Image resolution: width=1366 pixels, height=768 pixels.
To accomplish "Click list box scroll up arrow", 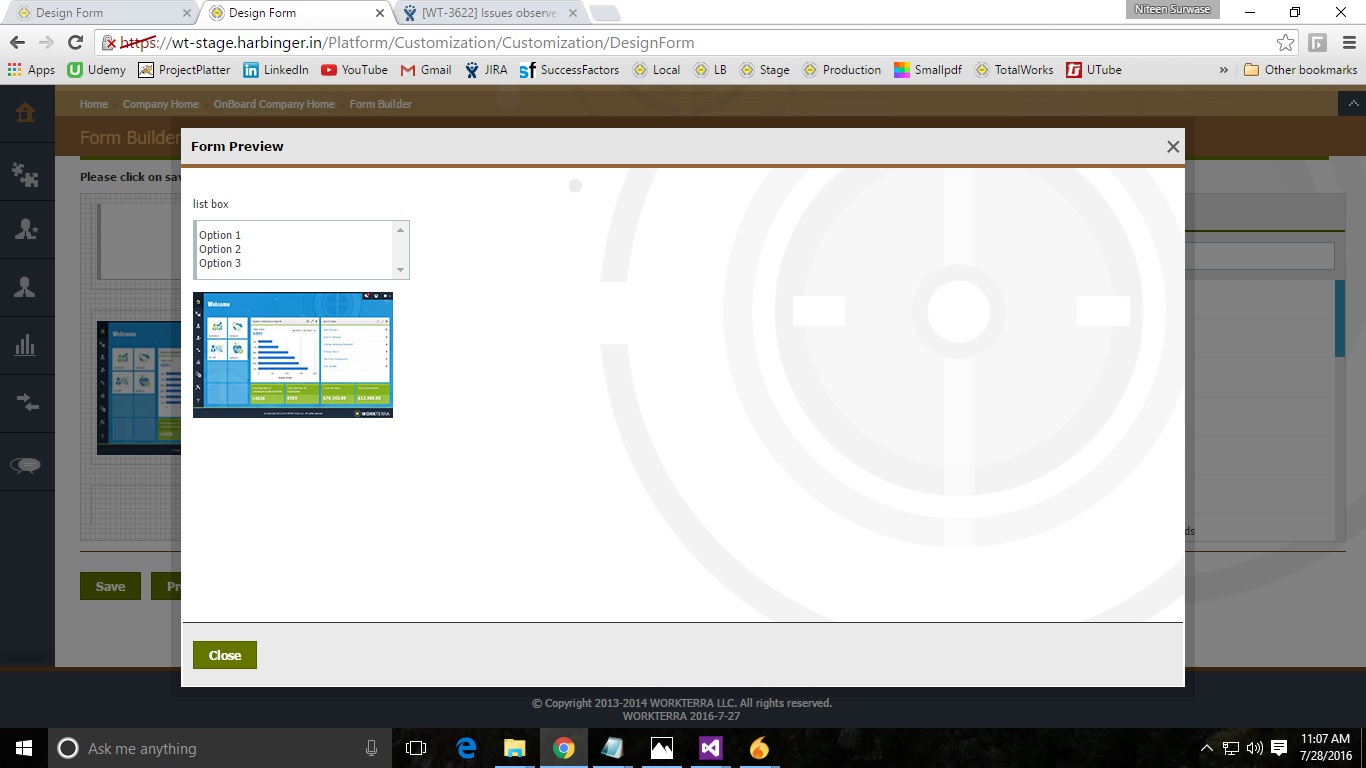I will click(400, 230).
